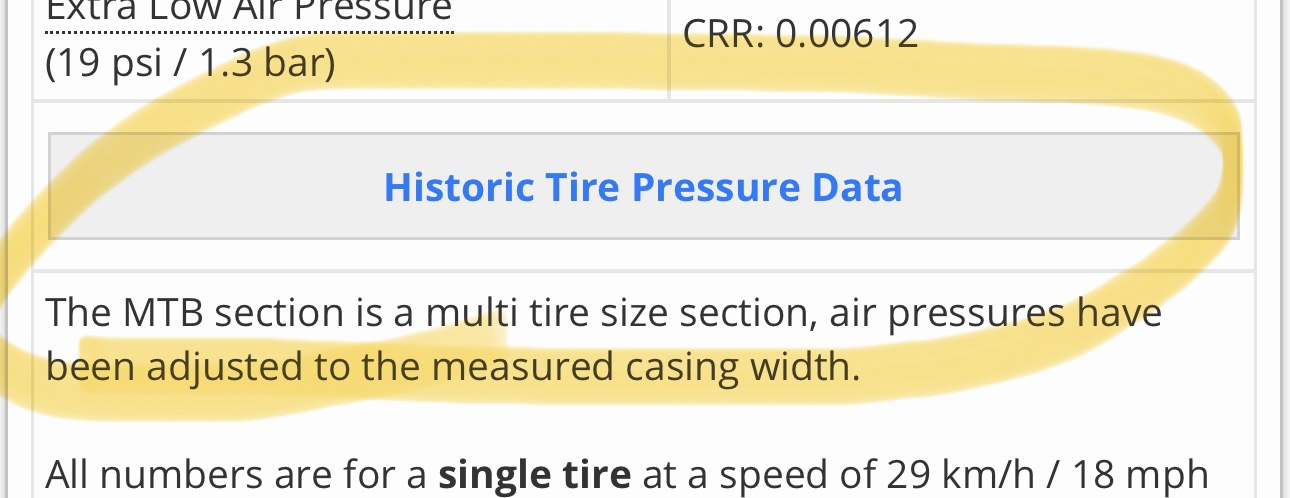The width and height of the screenshot is (1290, 498).
Task: Expand the Historic Tire Pressure Data section
Action: pos(643,187)
